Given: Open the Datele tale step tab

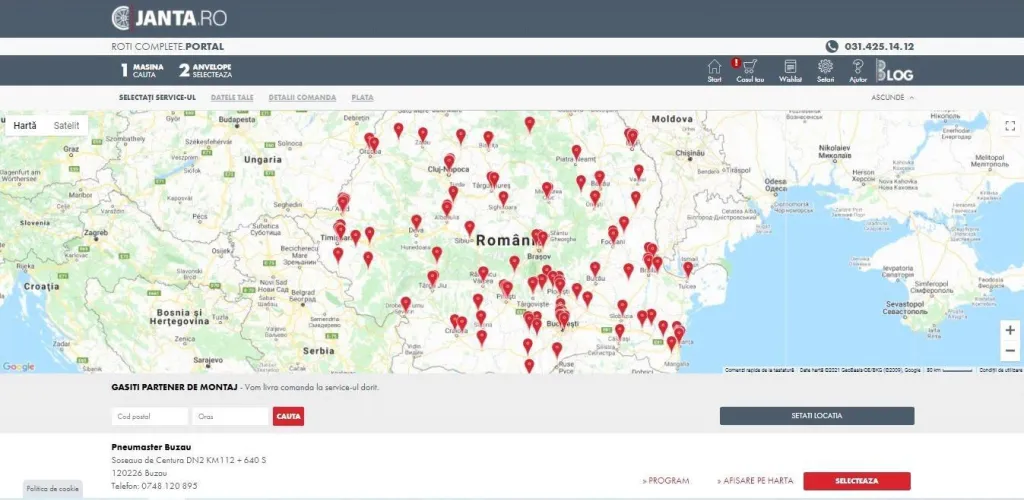Looking at the screenshot, I should pyautogui.click(x=232, y=98).
